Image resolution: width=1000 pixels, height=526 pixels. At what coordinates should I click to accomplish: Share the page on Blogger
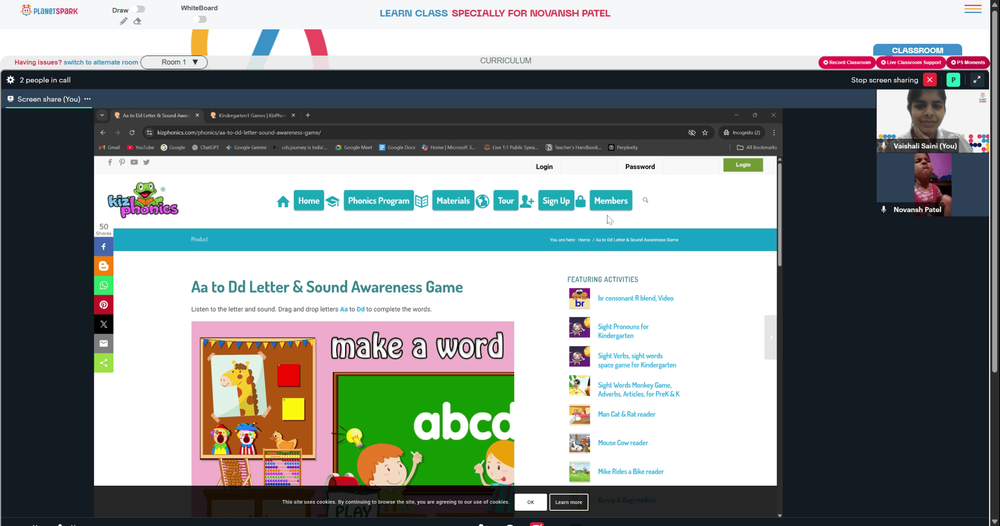(103, 266)
